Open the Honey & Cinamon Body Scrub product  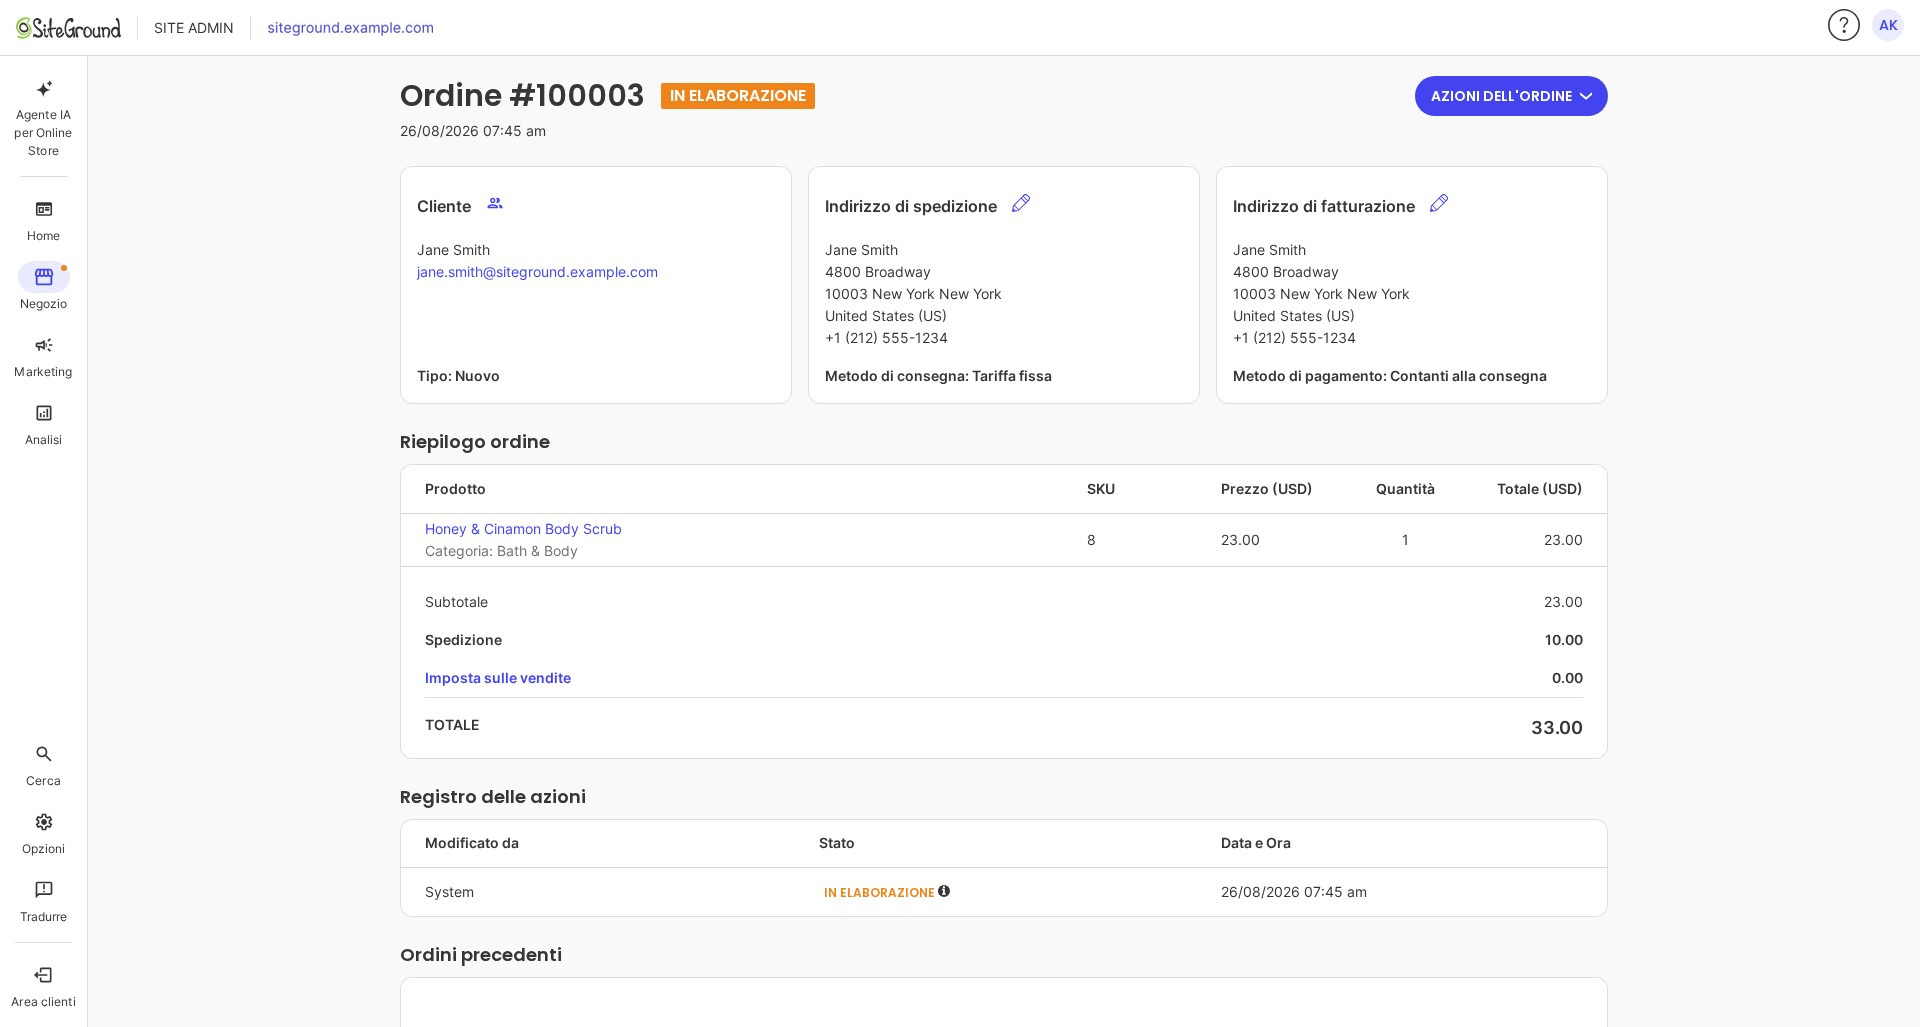tap(523, 529)
